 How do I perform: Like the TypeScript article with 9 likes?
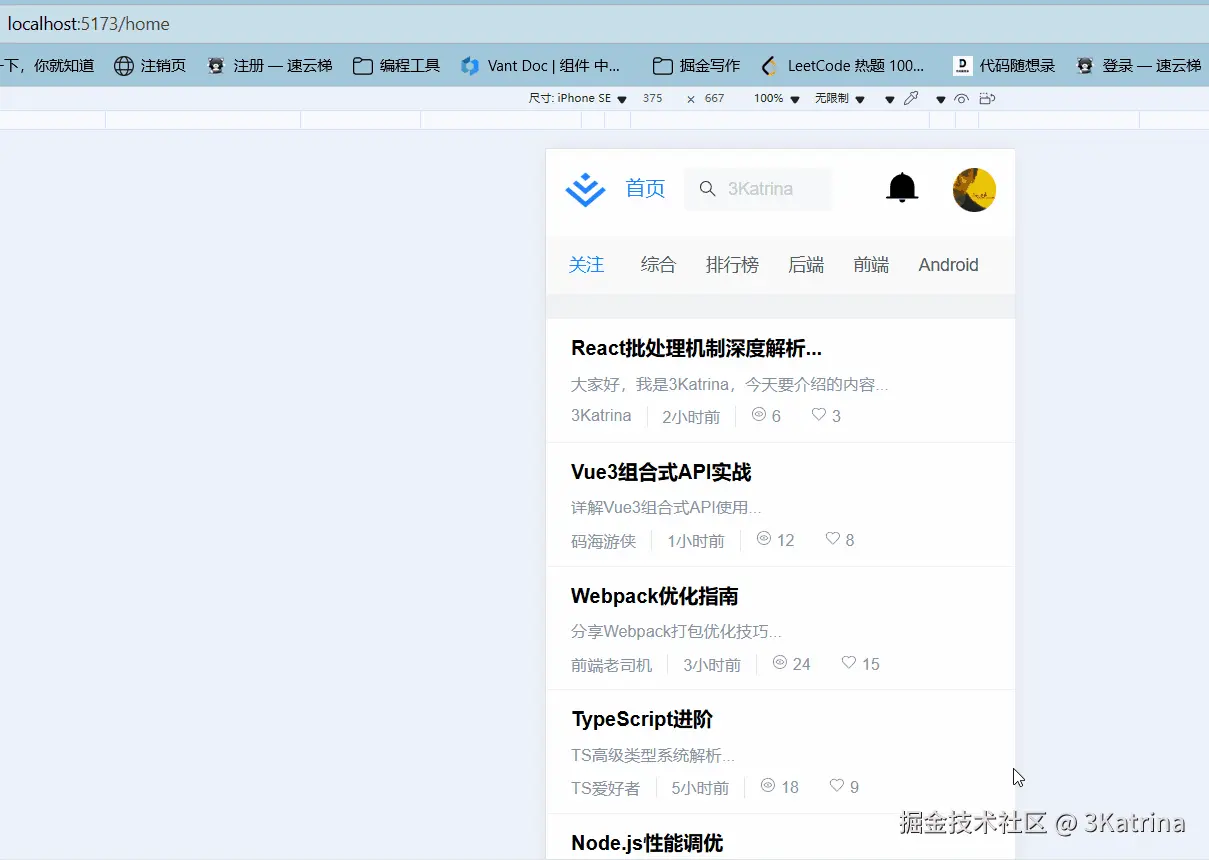(836, 785)
